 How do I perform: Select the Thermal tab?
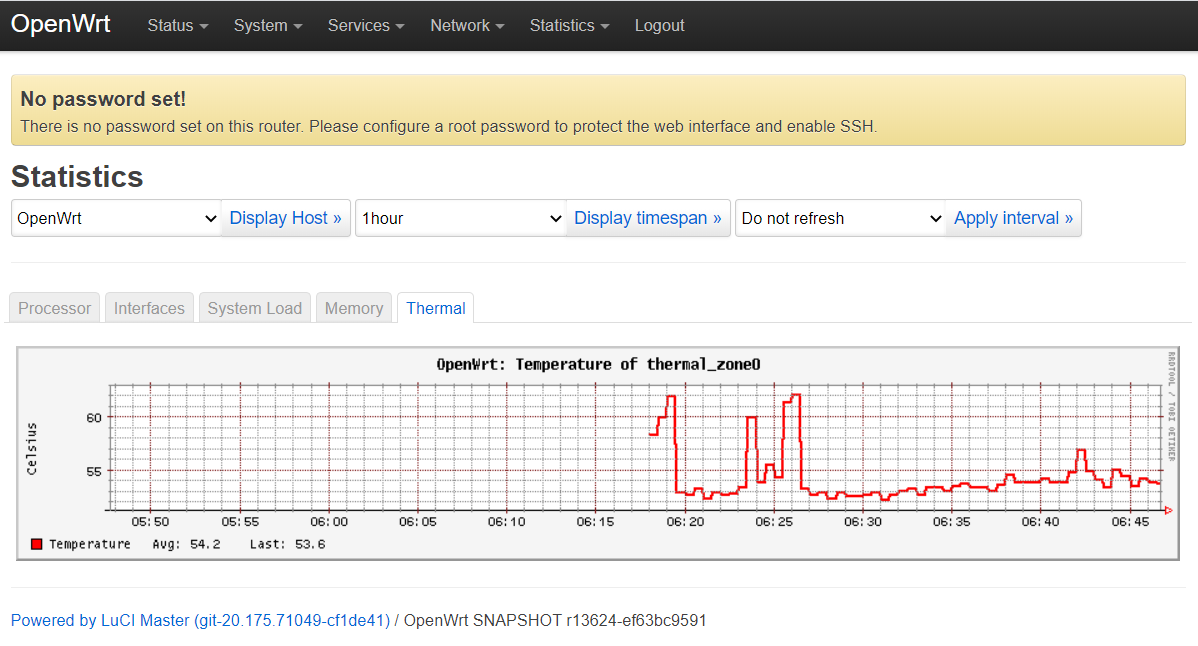point(435,308)
